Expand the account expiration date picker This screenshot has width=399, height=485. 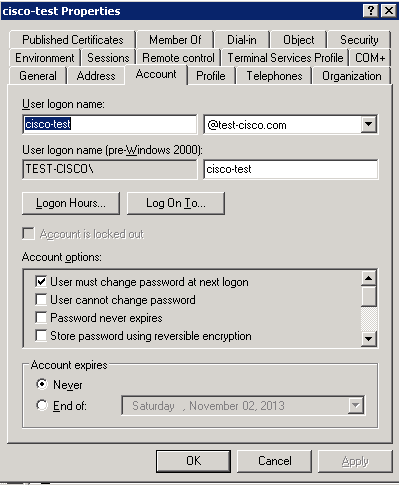click(x=356, y=405)
